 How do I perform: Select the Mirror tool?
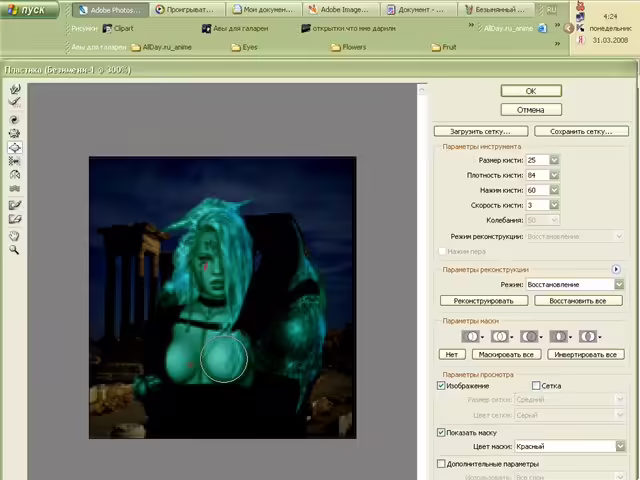coord(15,175)
